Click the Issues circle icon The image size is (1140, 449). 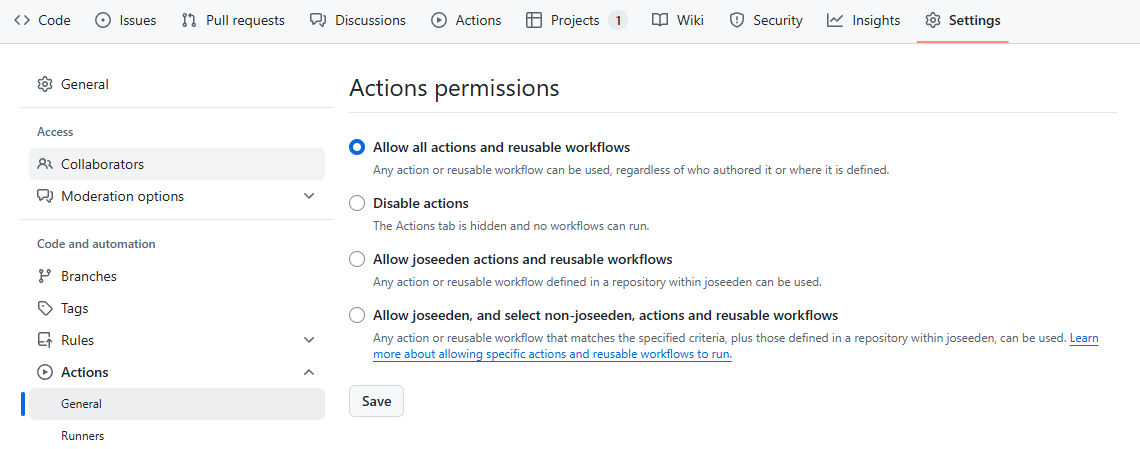103,20
